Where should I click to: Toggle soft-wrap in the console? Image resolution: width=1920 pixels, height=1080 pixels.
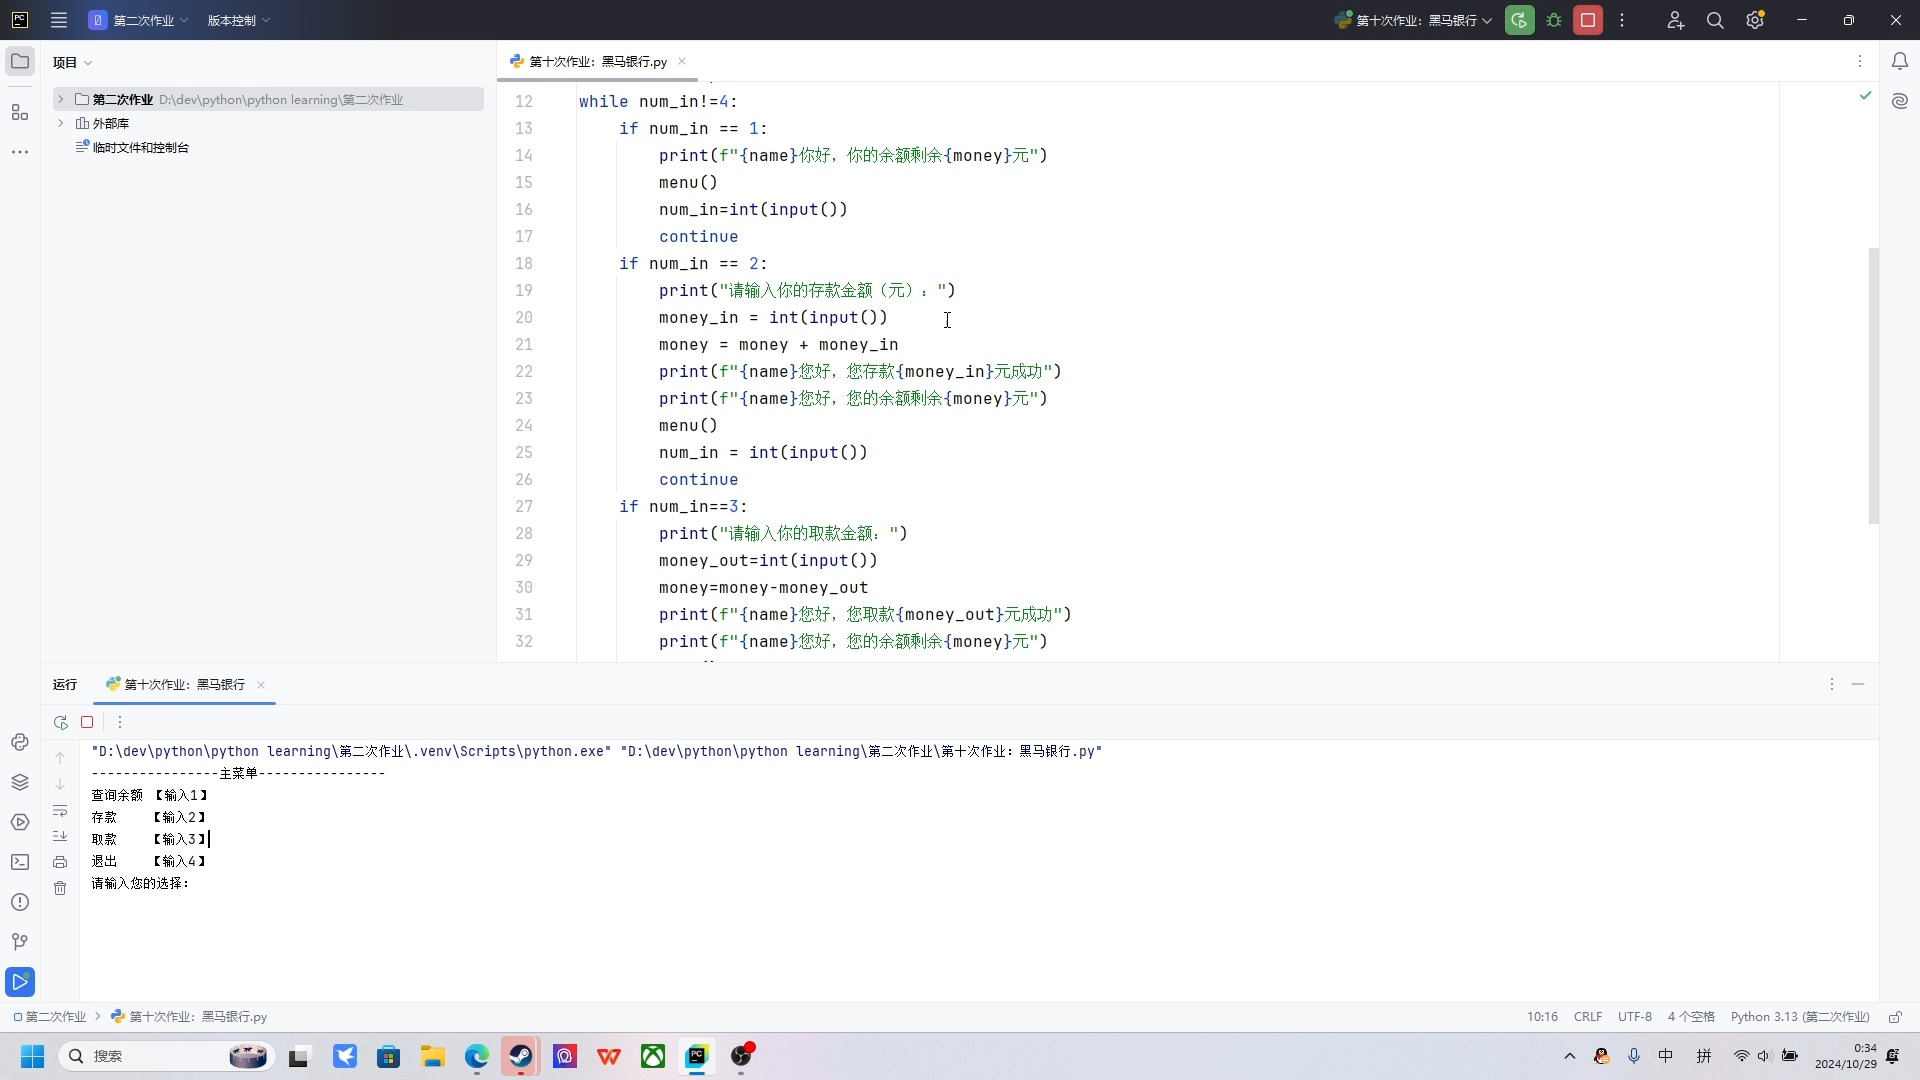click(60, 810)
